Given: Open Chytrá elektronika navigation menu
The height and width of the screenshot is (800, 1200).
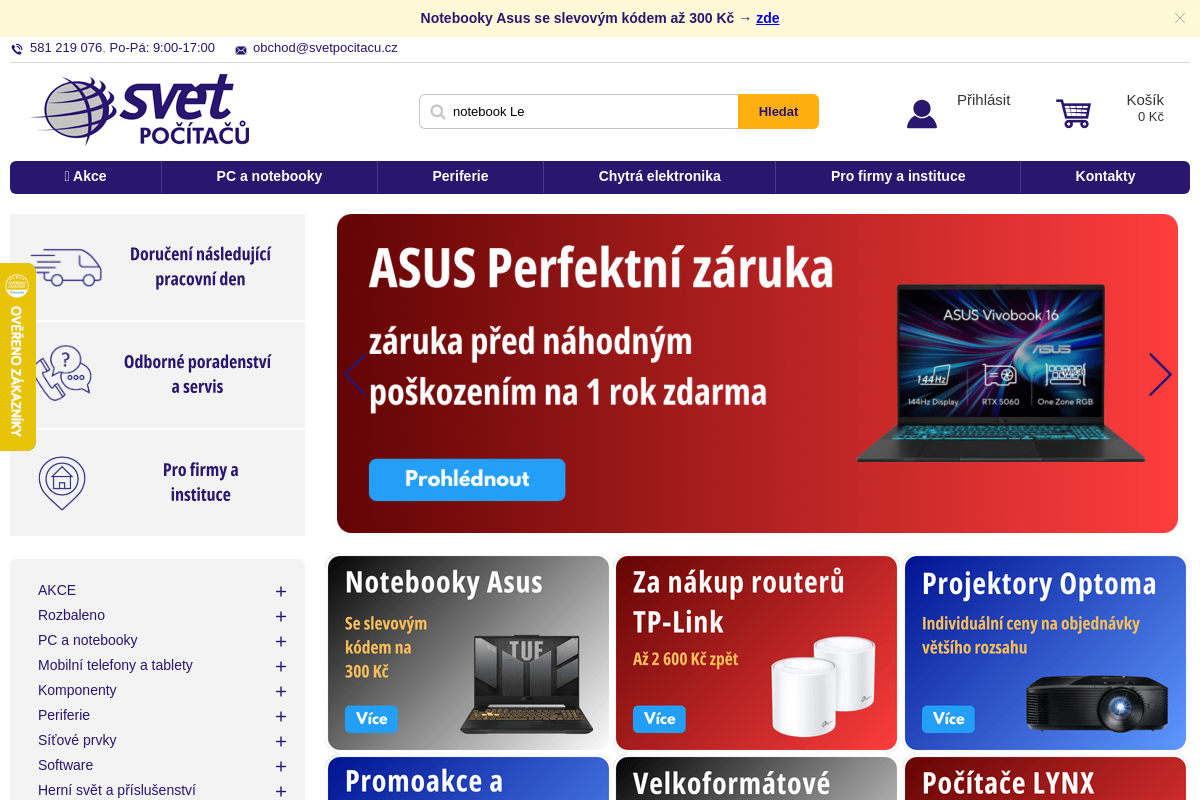Looking at the screenshot, I should [659, 177].
